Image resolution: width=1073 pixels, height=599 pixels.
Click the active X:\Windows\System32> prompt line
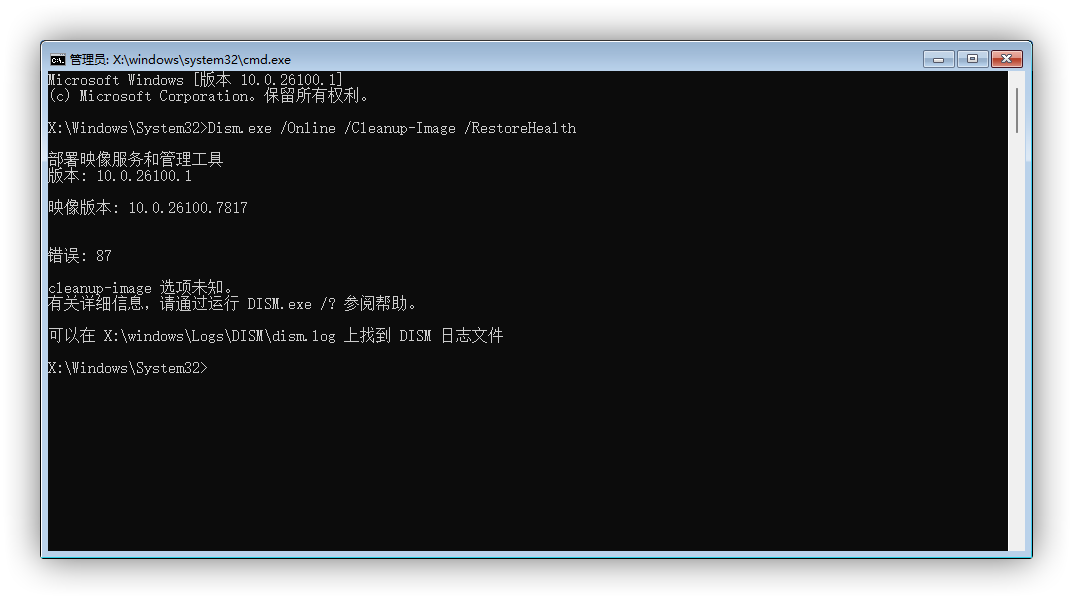(128, 367)
